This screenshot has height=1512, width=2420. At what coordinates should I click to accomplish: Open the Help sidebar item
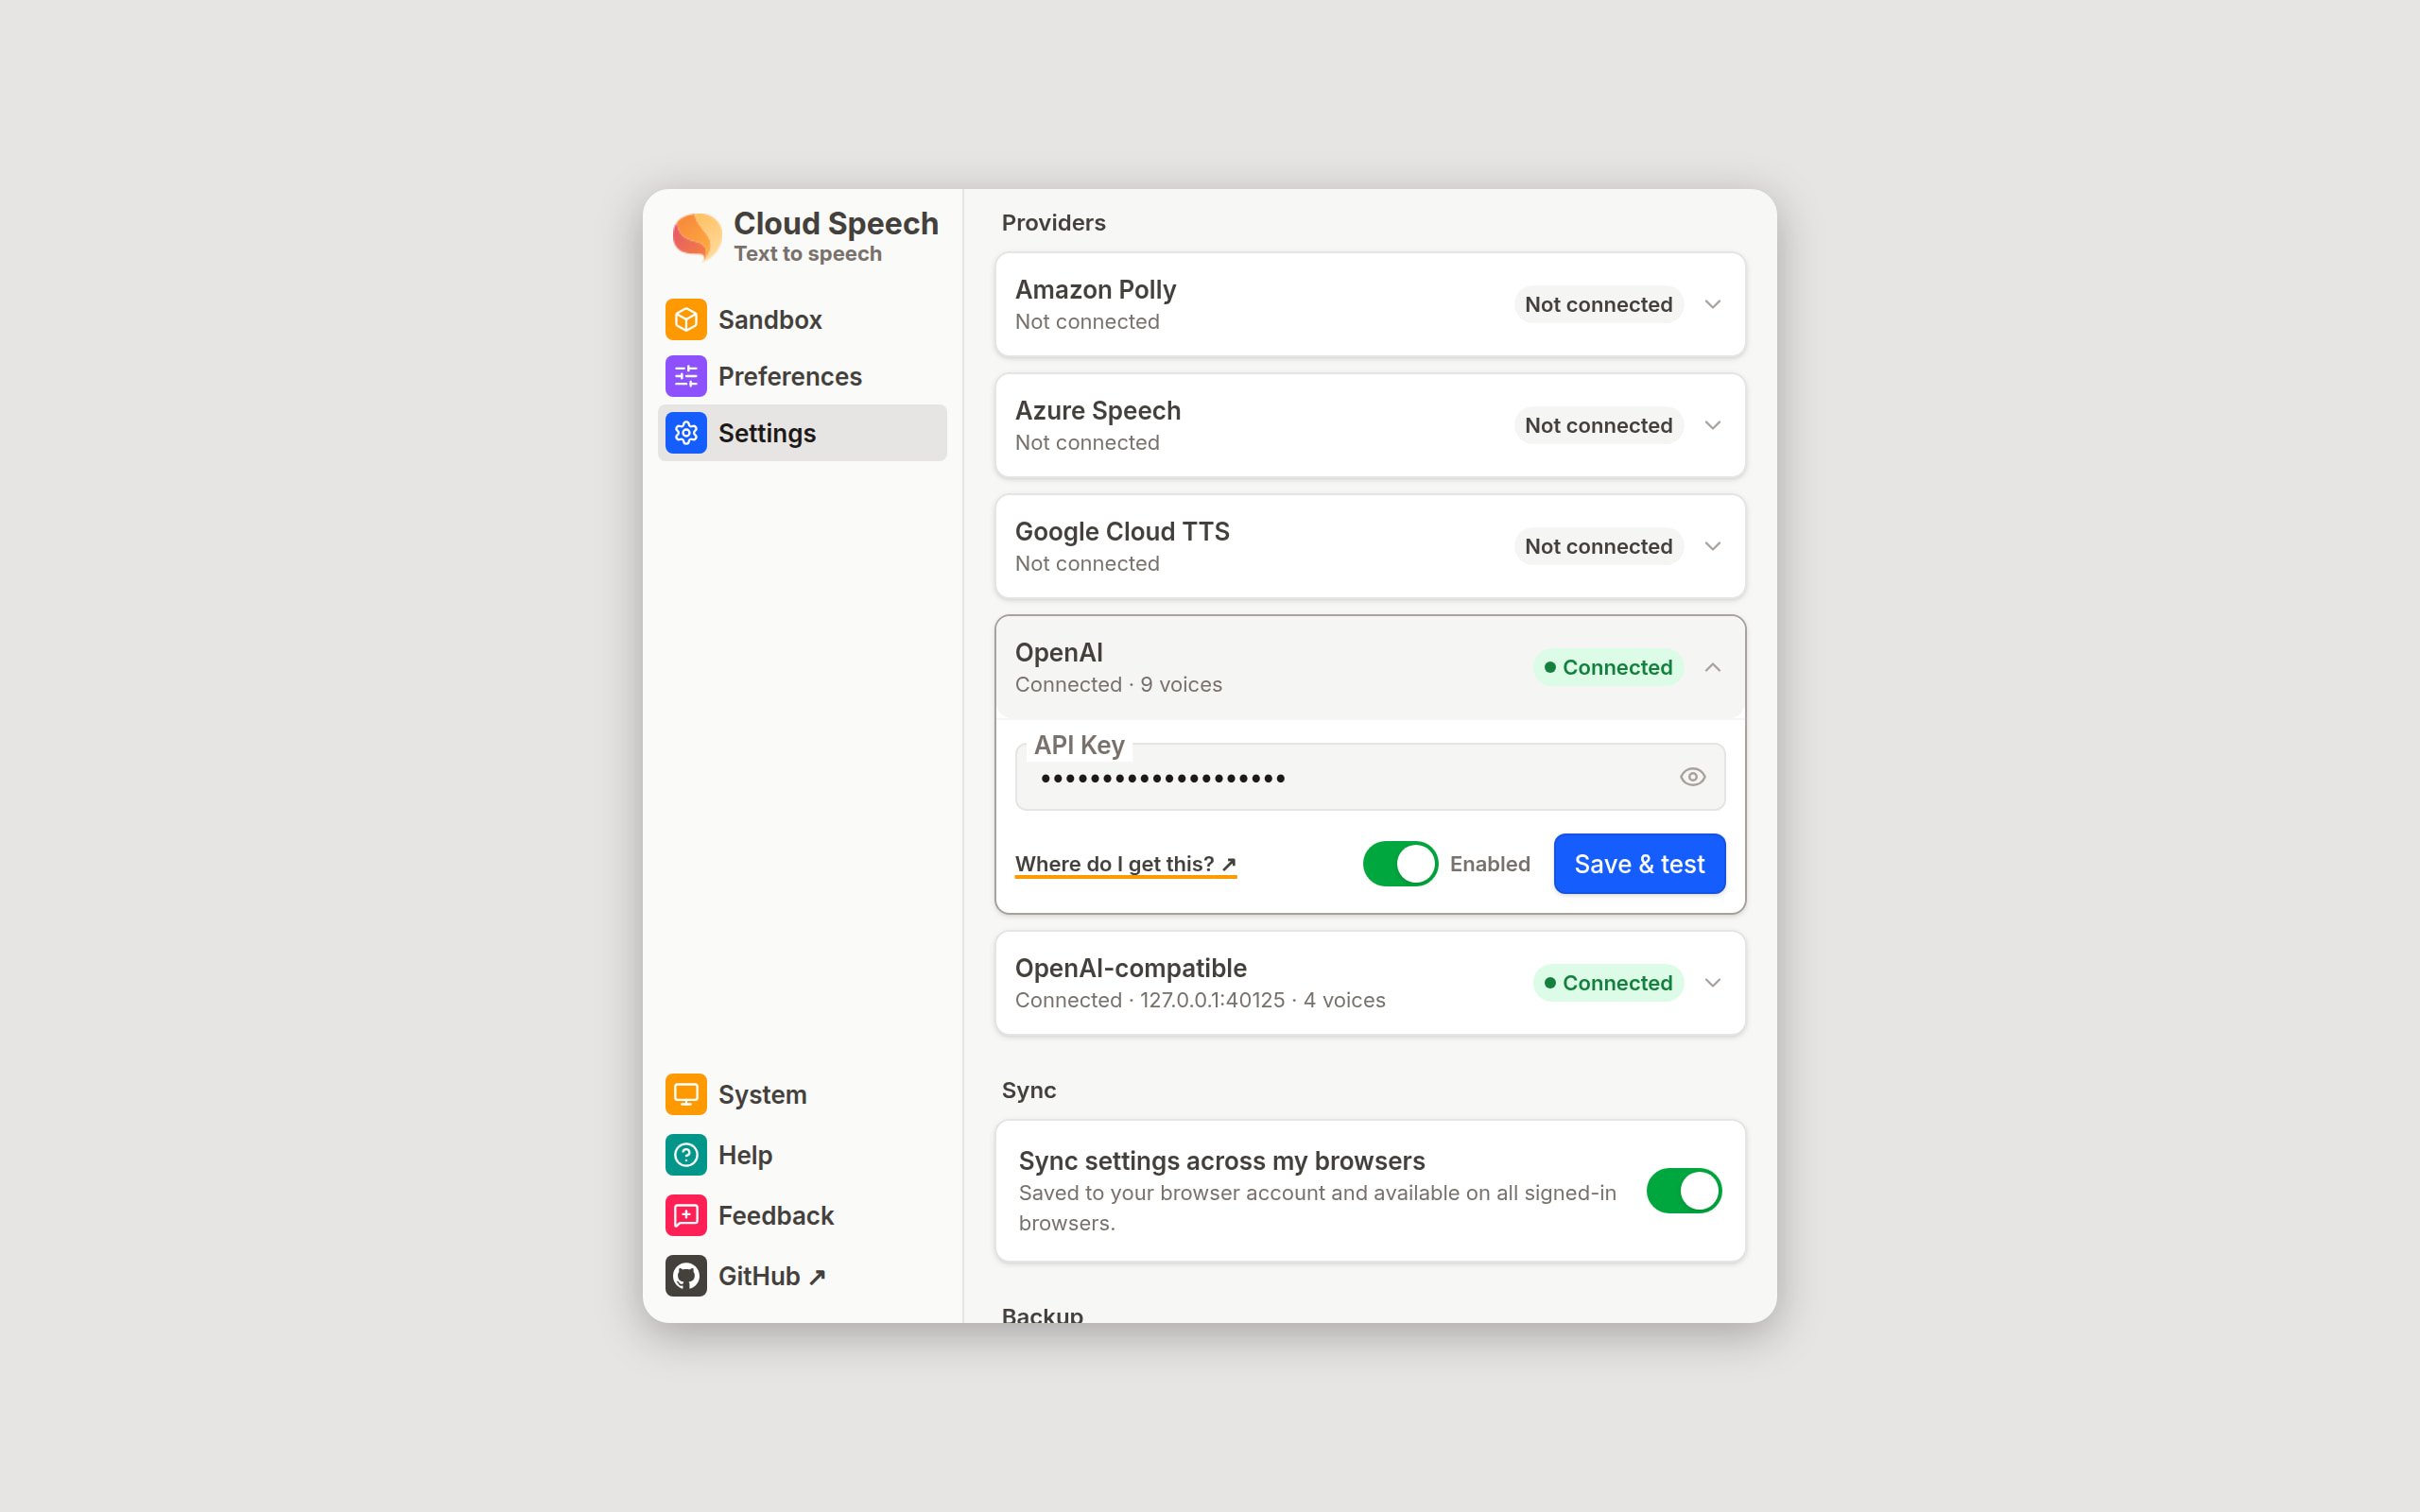tap(802, 1155)
